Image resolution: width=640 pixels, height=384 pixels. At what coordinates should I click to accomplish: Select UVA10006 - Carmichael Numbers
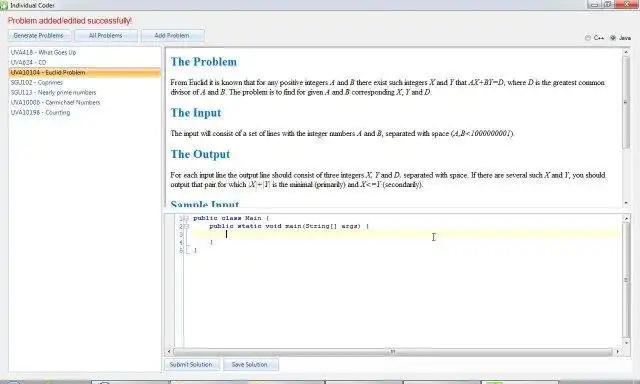[84, 102]
